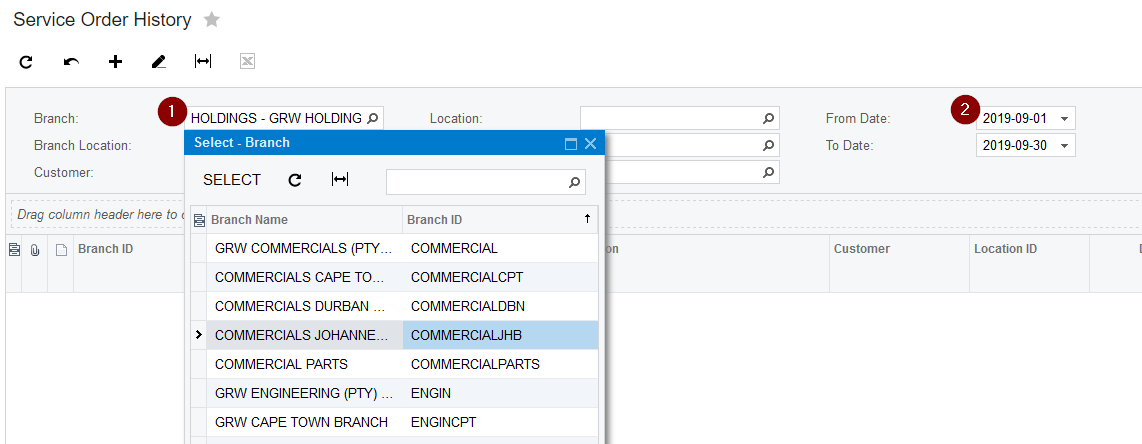The image size is (1142, 444).
Task: Click the Export to Excel icon
Action: tap(247, 62)
